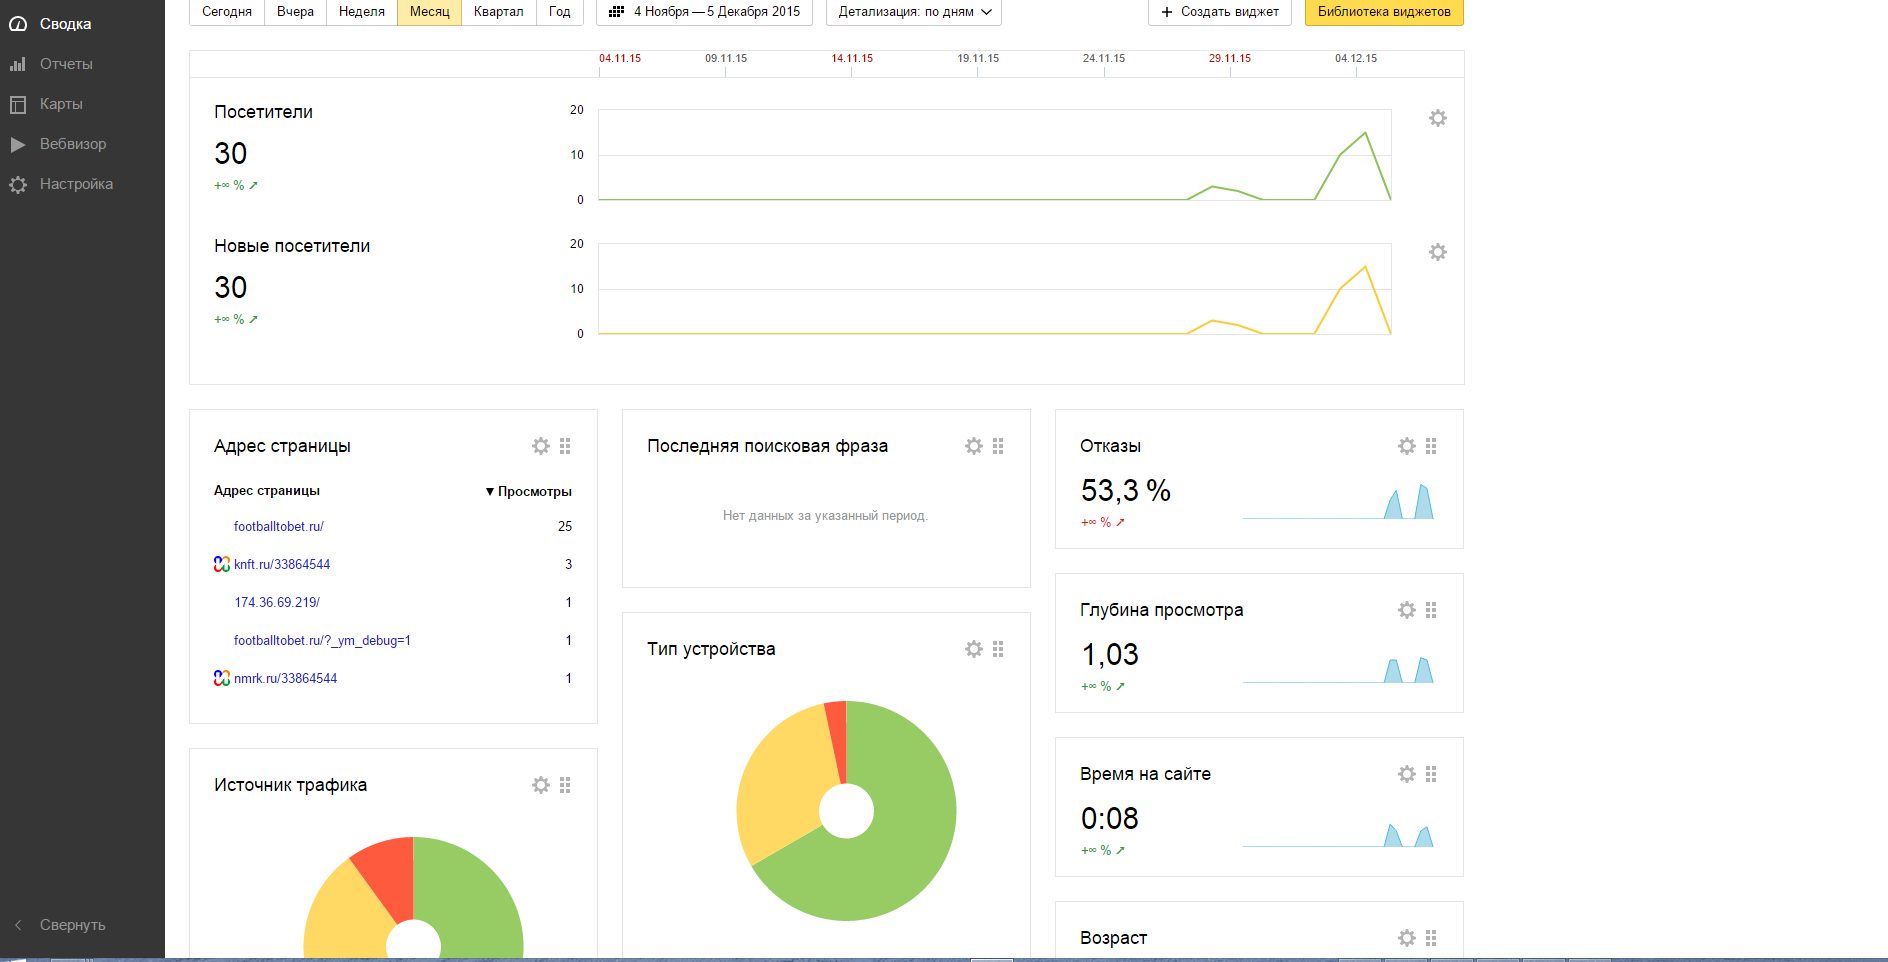Select the Сегодня period tab
1888x962 pixels.
coord(227,12)
